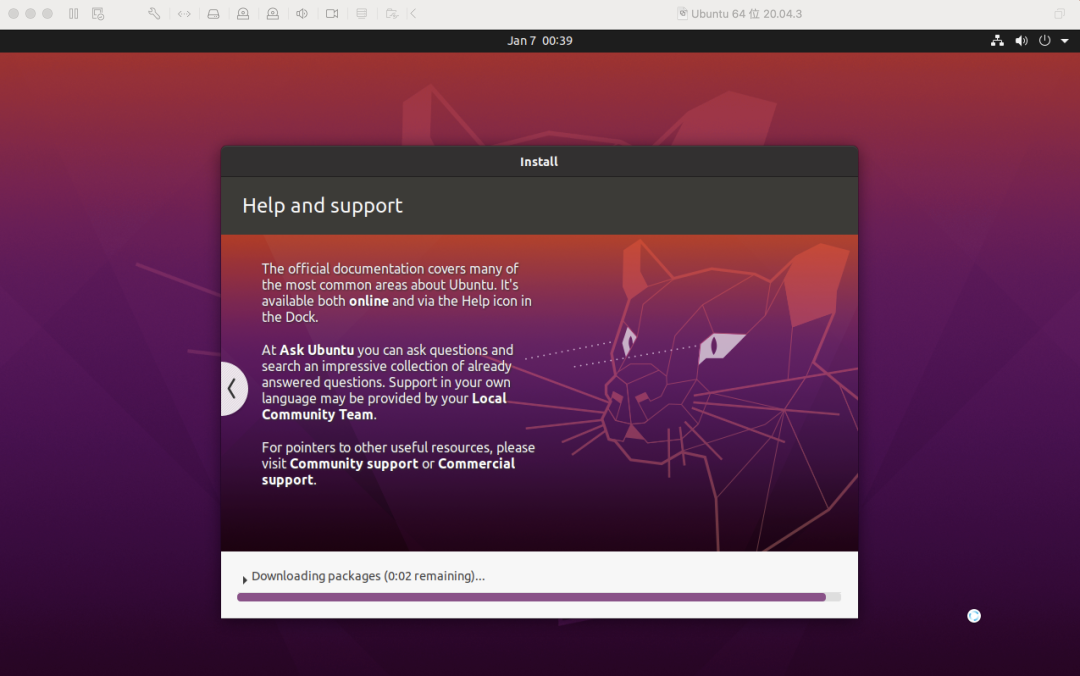Click the hard disk device icon
The width and height of the screenshot is (1080, 676).
pos(213,14)
